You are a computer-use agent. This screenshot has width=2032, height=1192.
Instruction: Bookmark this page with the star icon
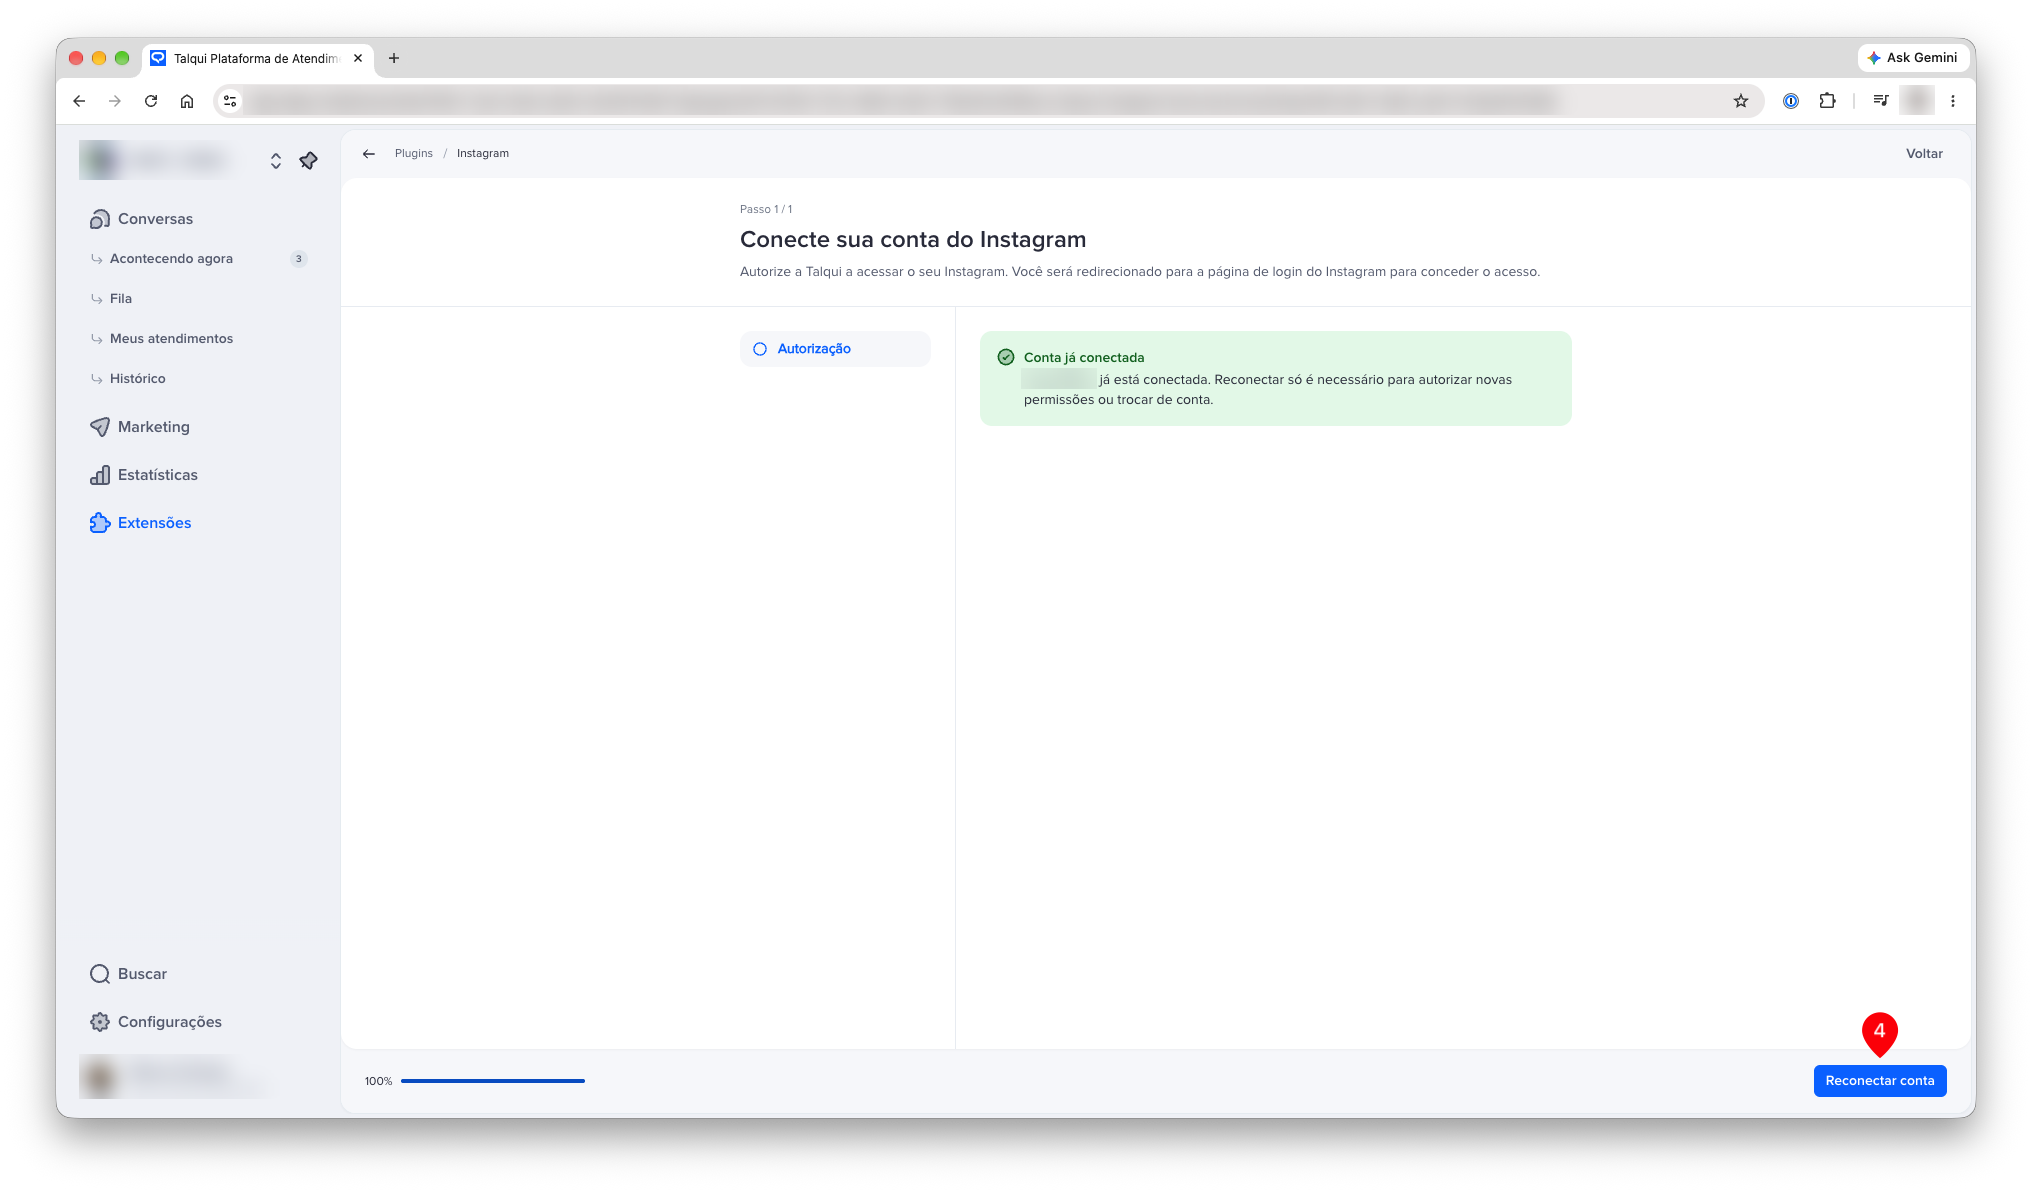(x=1741, y=101)
